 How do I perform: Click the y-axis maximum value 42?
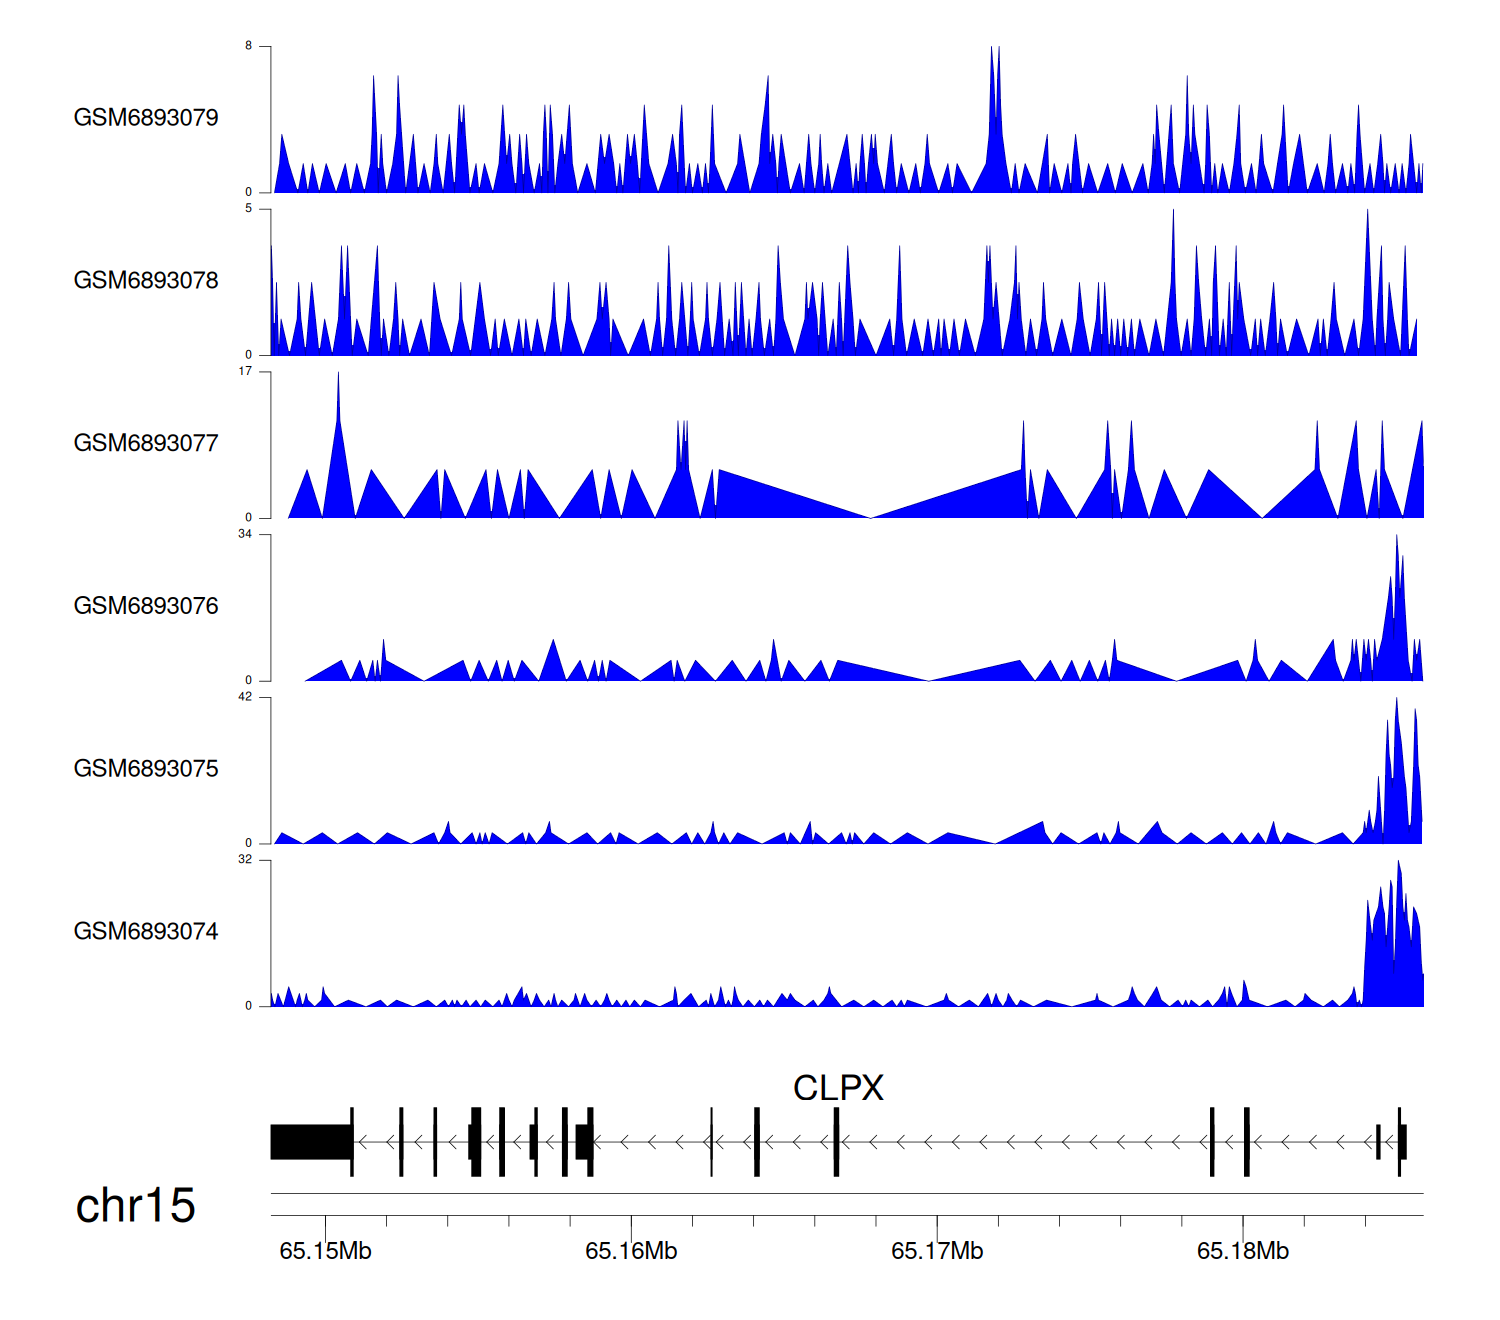(245, 697)
